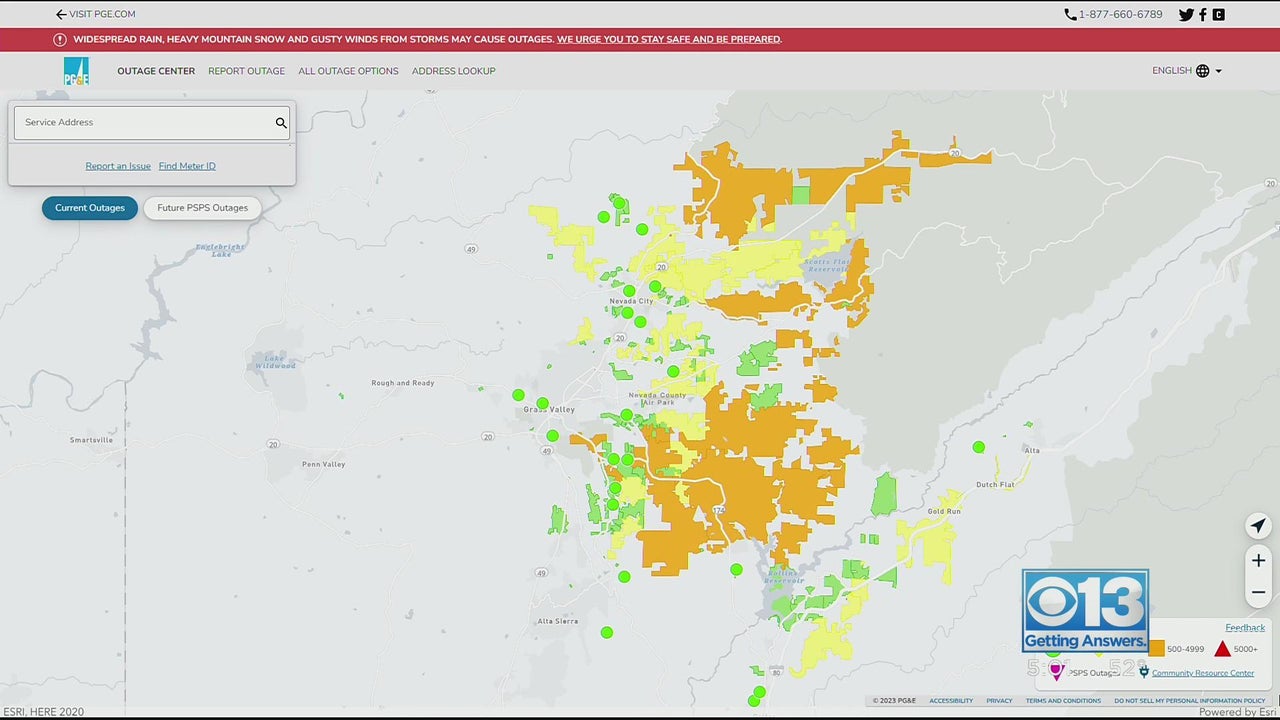This screenshot has width=1280, height=720.
Task: Open the Report Outage menu item
Action: 246,71
